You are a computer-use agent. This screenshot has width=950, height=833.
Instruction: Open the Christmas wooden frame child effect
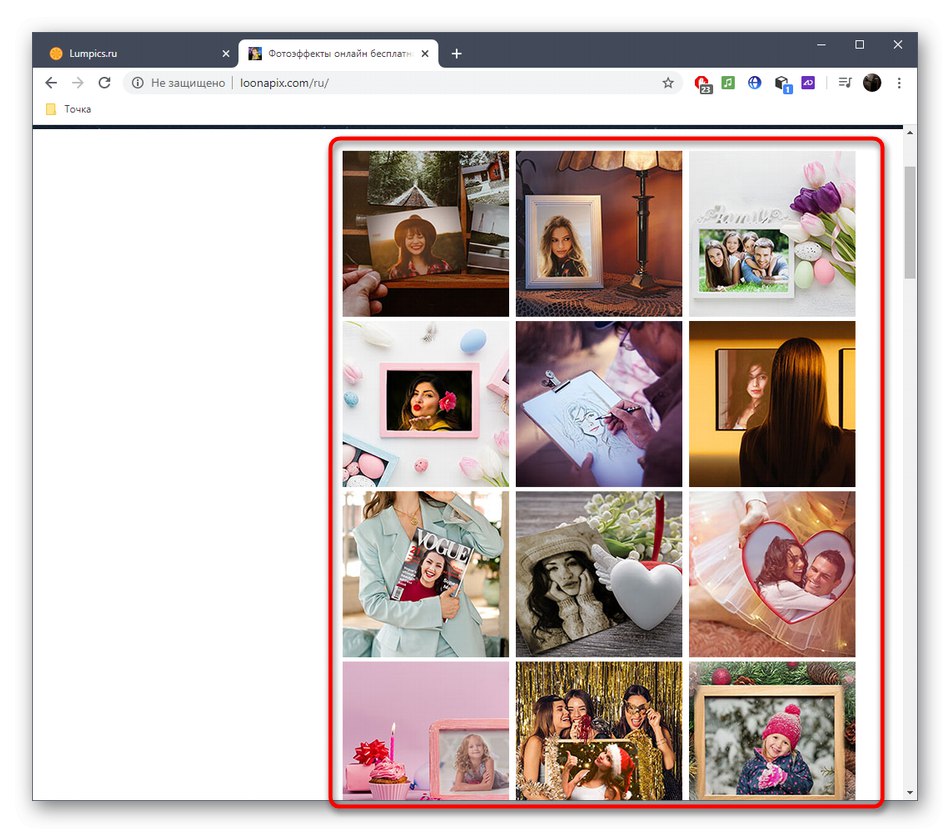772,731
